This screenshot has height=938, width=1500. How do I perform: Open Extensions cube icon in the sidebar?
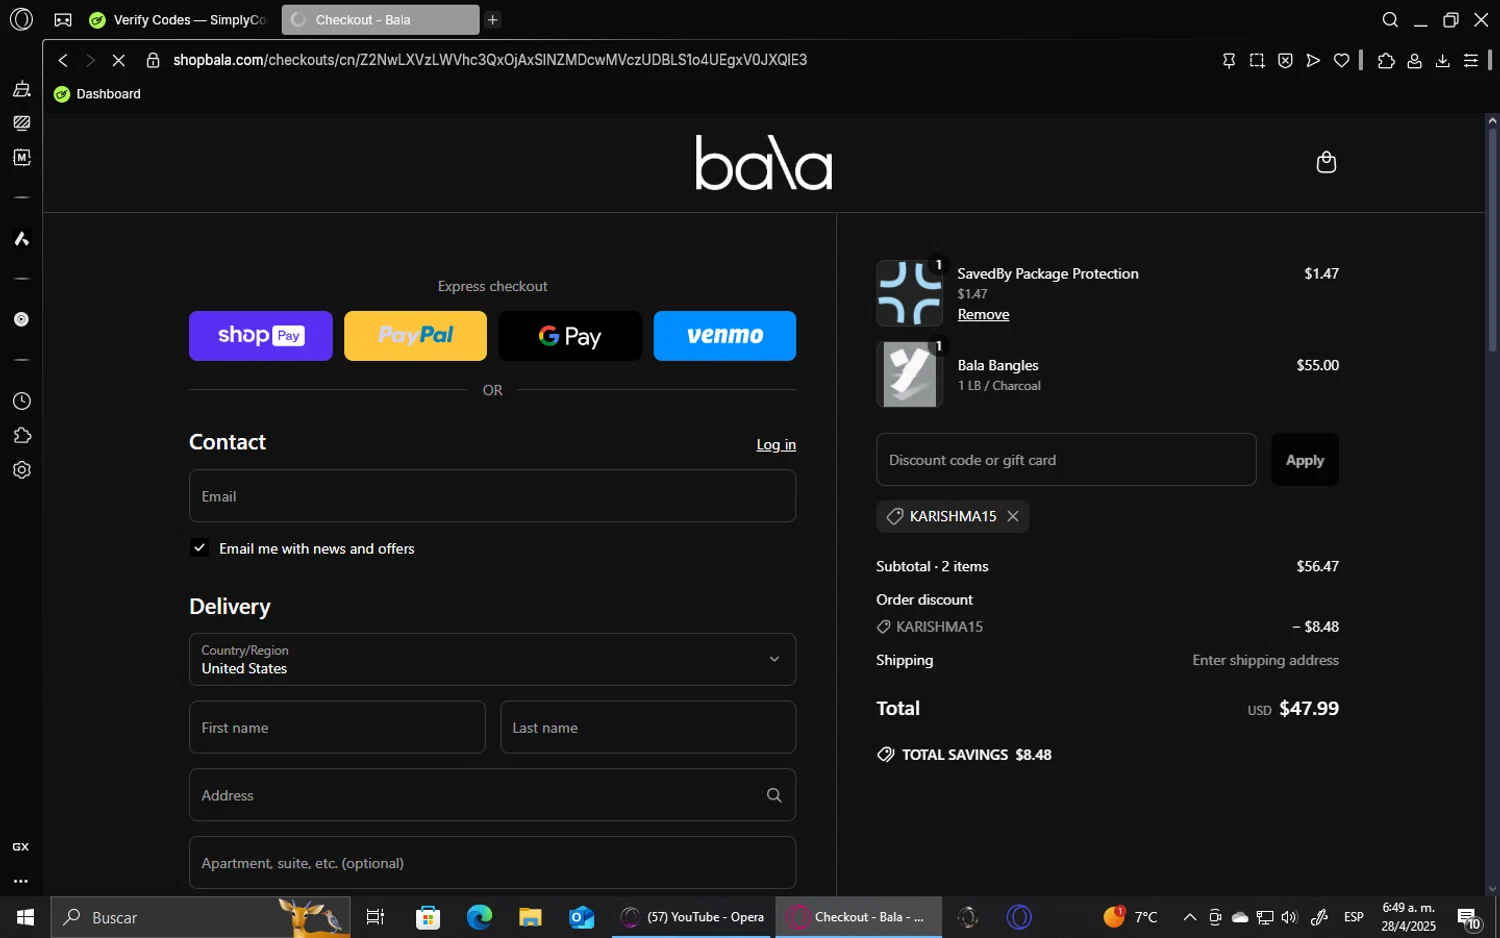(x=21, y=435)
